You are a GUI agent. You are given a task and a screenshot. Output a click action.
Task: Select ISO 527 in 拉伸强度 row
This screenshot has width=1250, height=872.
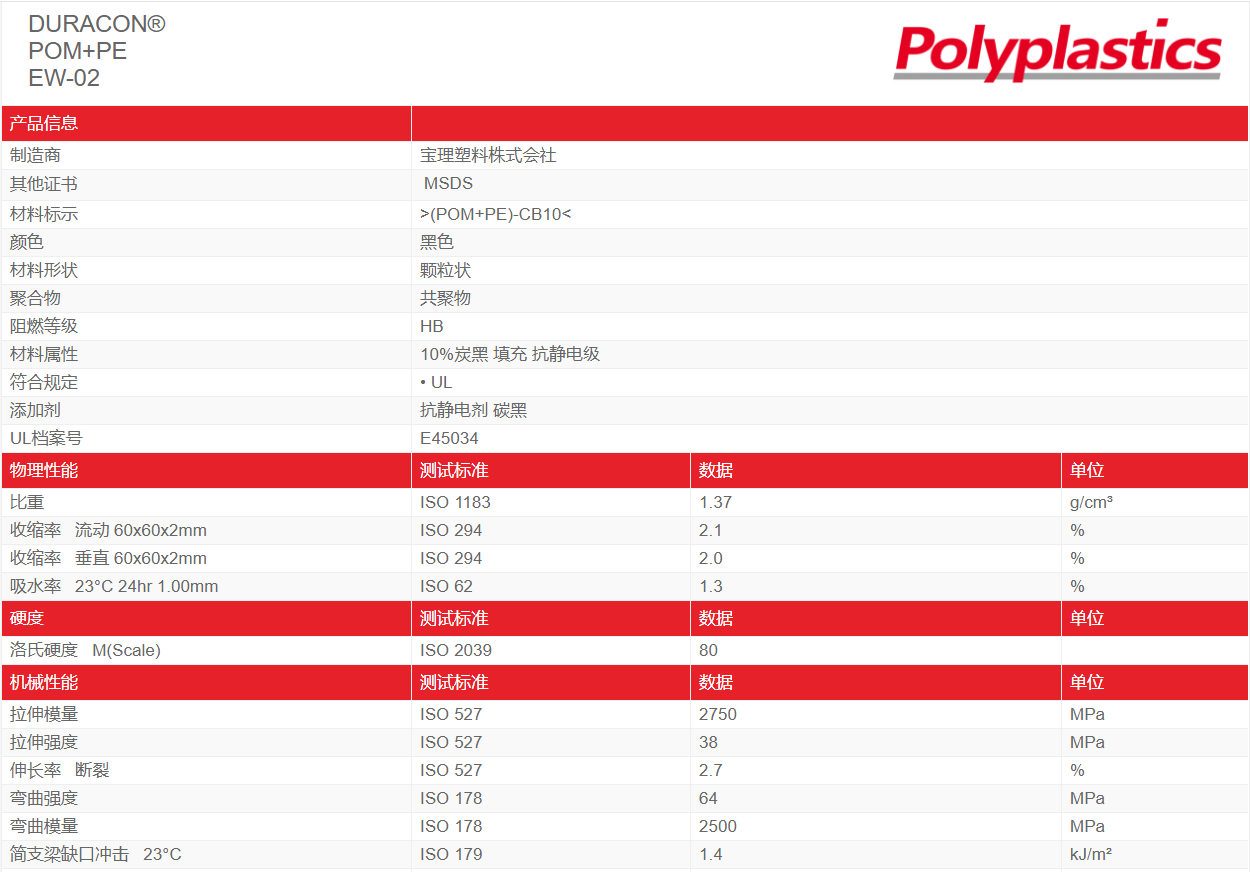tap(451, 742)
